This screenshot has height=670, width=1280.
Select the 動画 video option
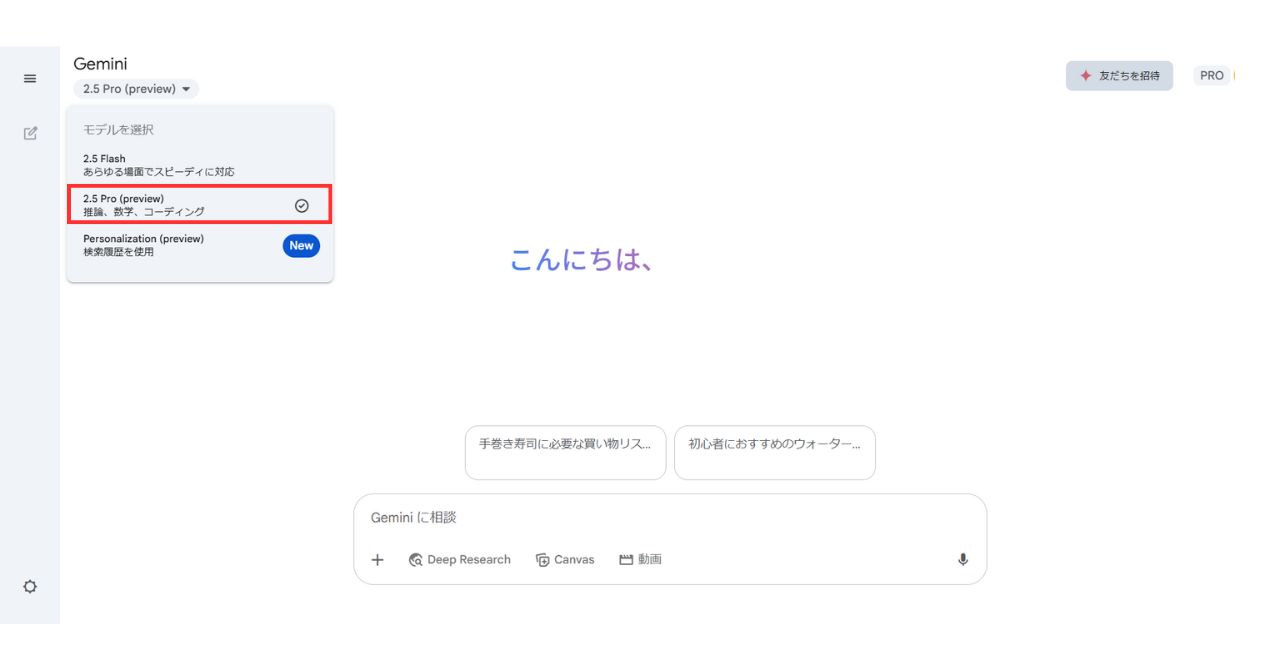[x=640, y=560]
